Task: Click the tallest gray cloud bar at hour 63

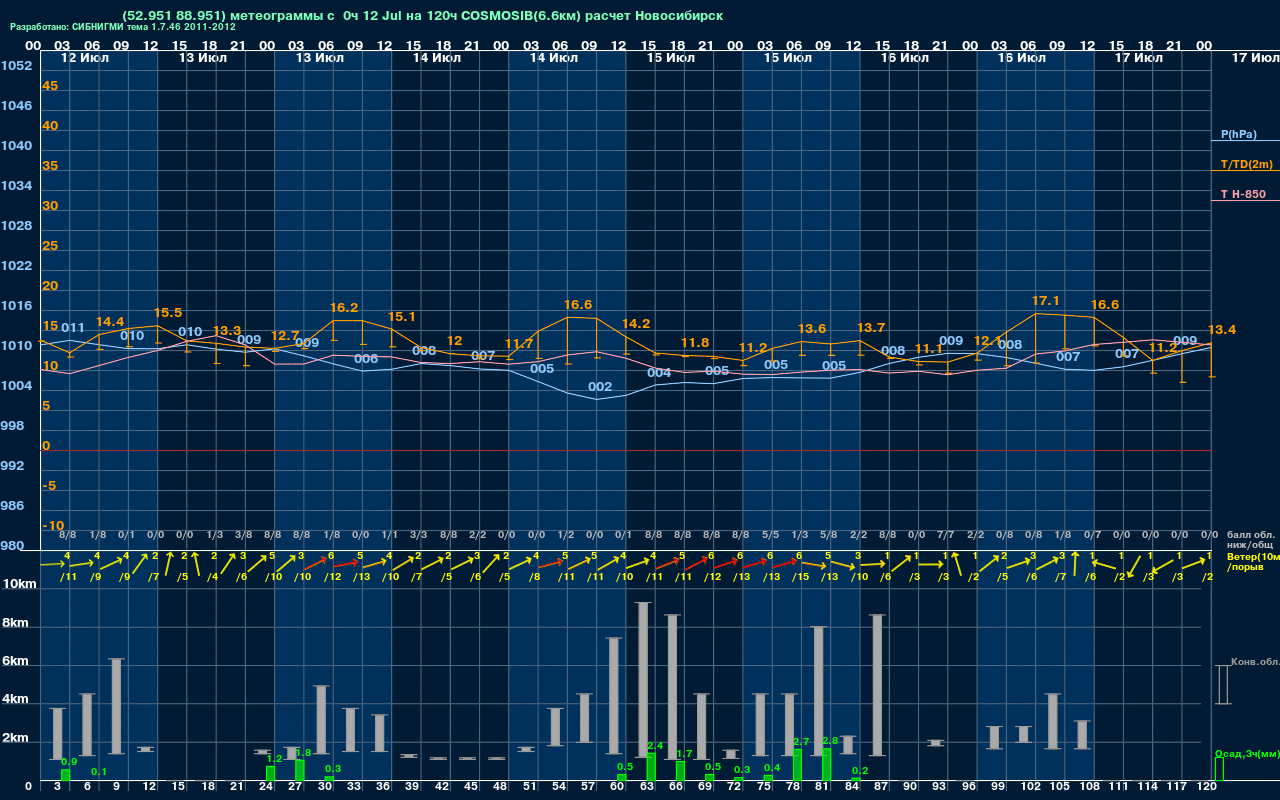Action: tap(643, 680)
